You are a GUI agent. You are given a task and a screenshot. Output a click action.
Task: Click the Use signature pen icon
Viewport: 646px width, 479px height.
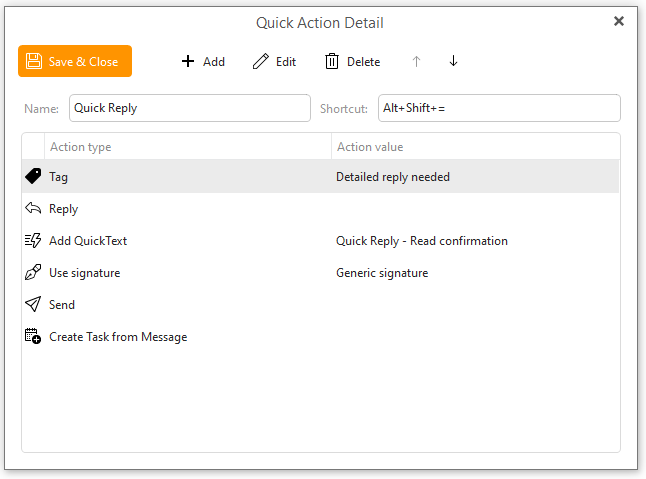coord(33,273)
